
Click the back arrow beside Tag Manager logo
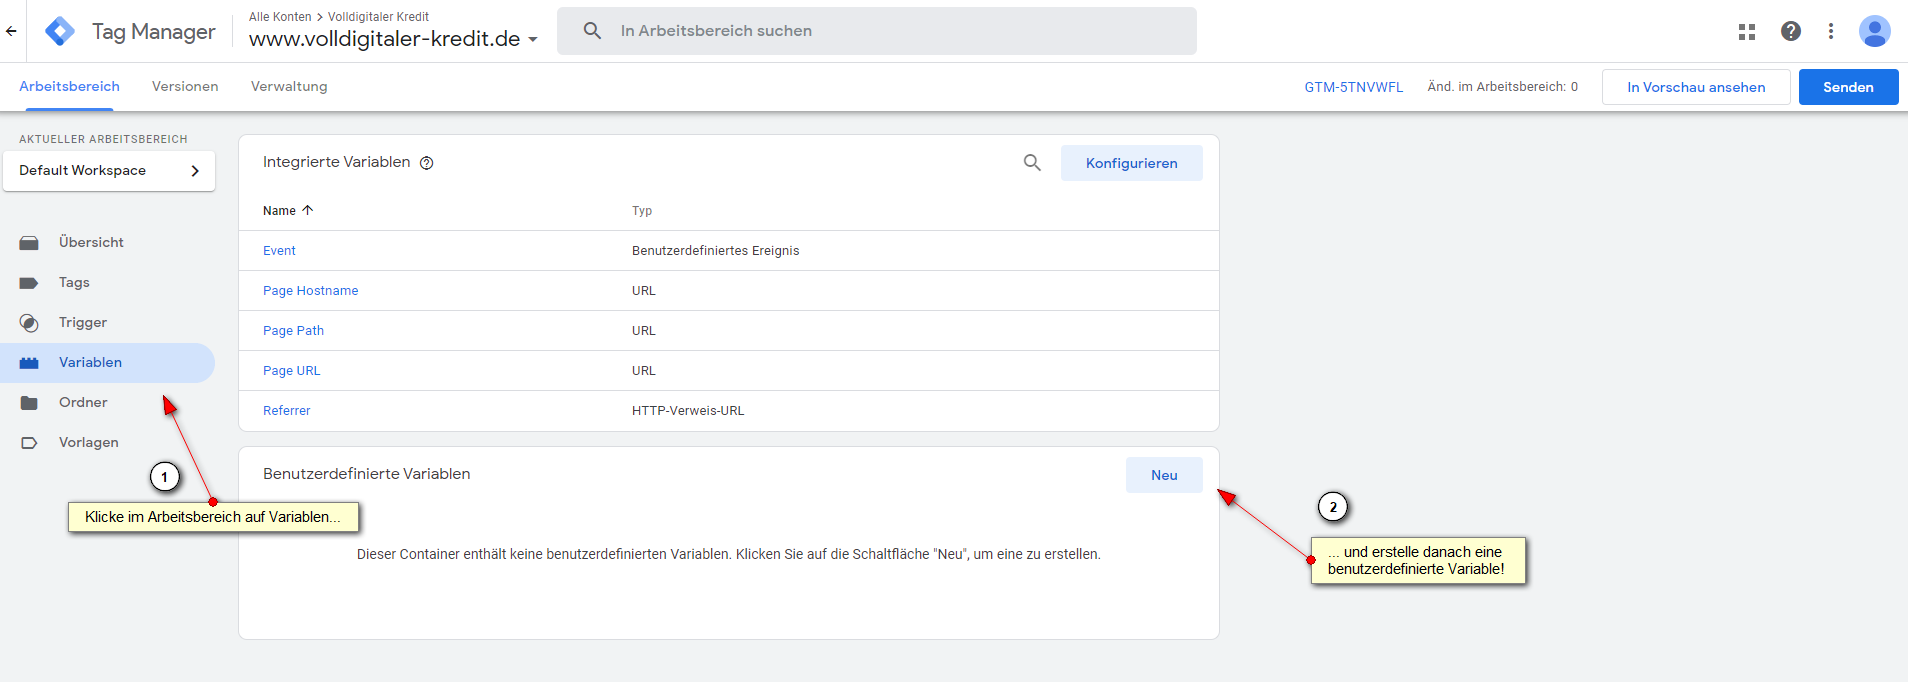[x=11, y=31]
